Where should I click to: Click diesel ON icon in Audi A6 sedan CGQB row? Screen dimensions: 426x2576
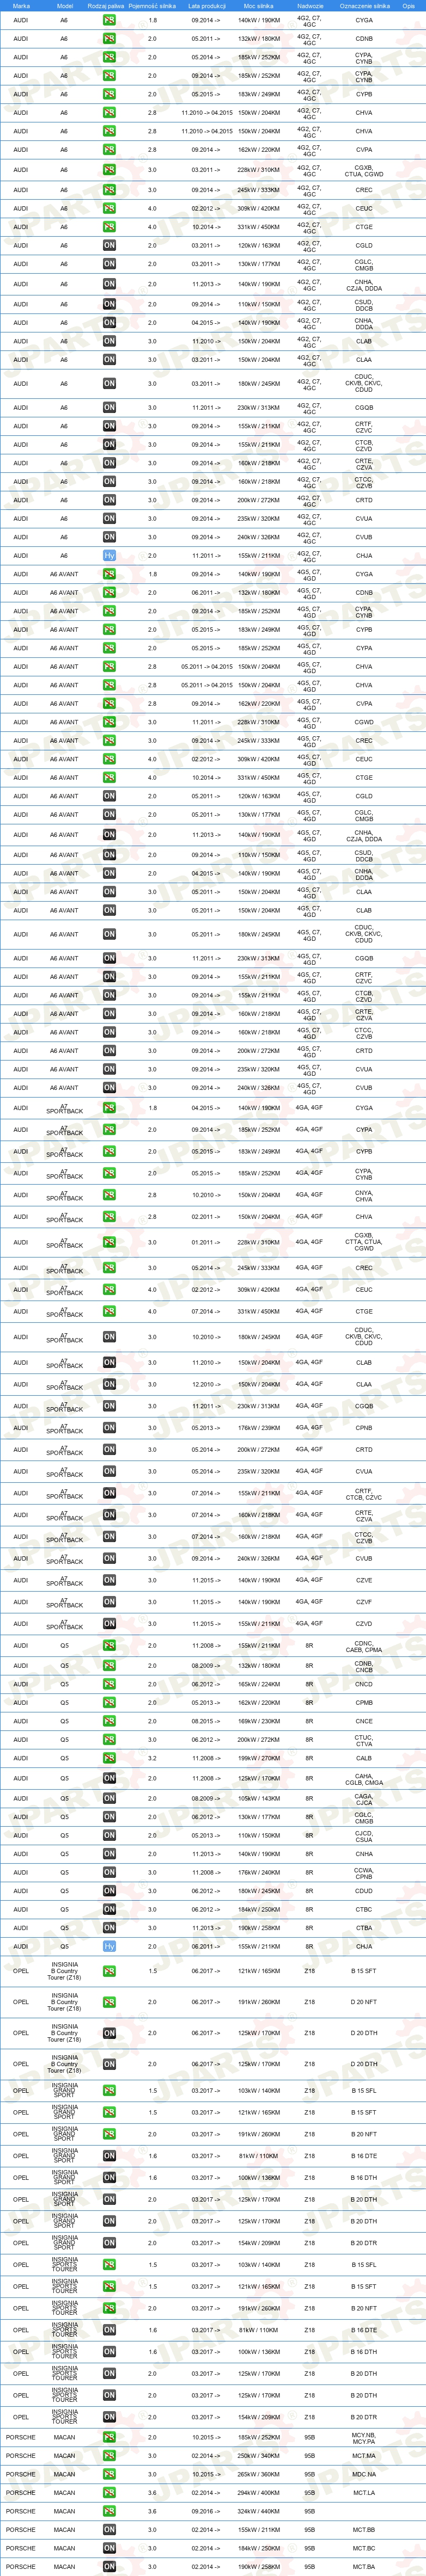(109, 407)
